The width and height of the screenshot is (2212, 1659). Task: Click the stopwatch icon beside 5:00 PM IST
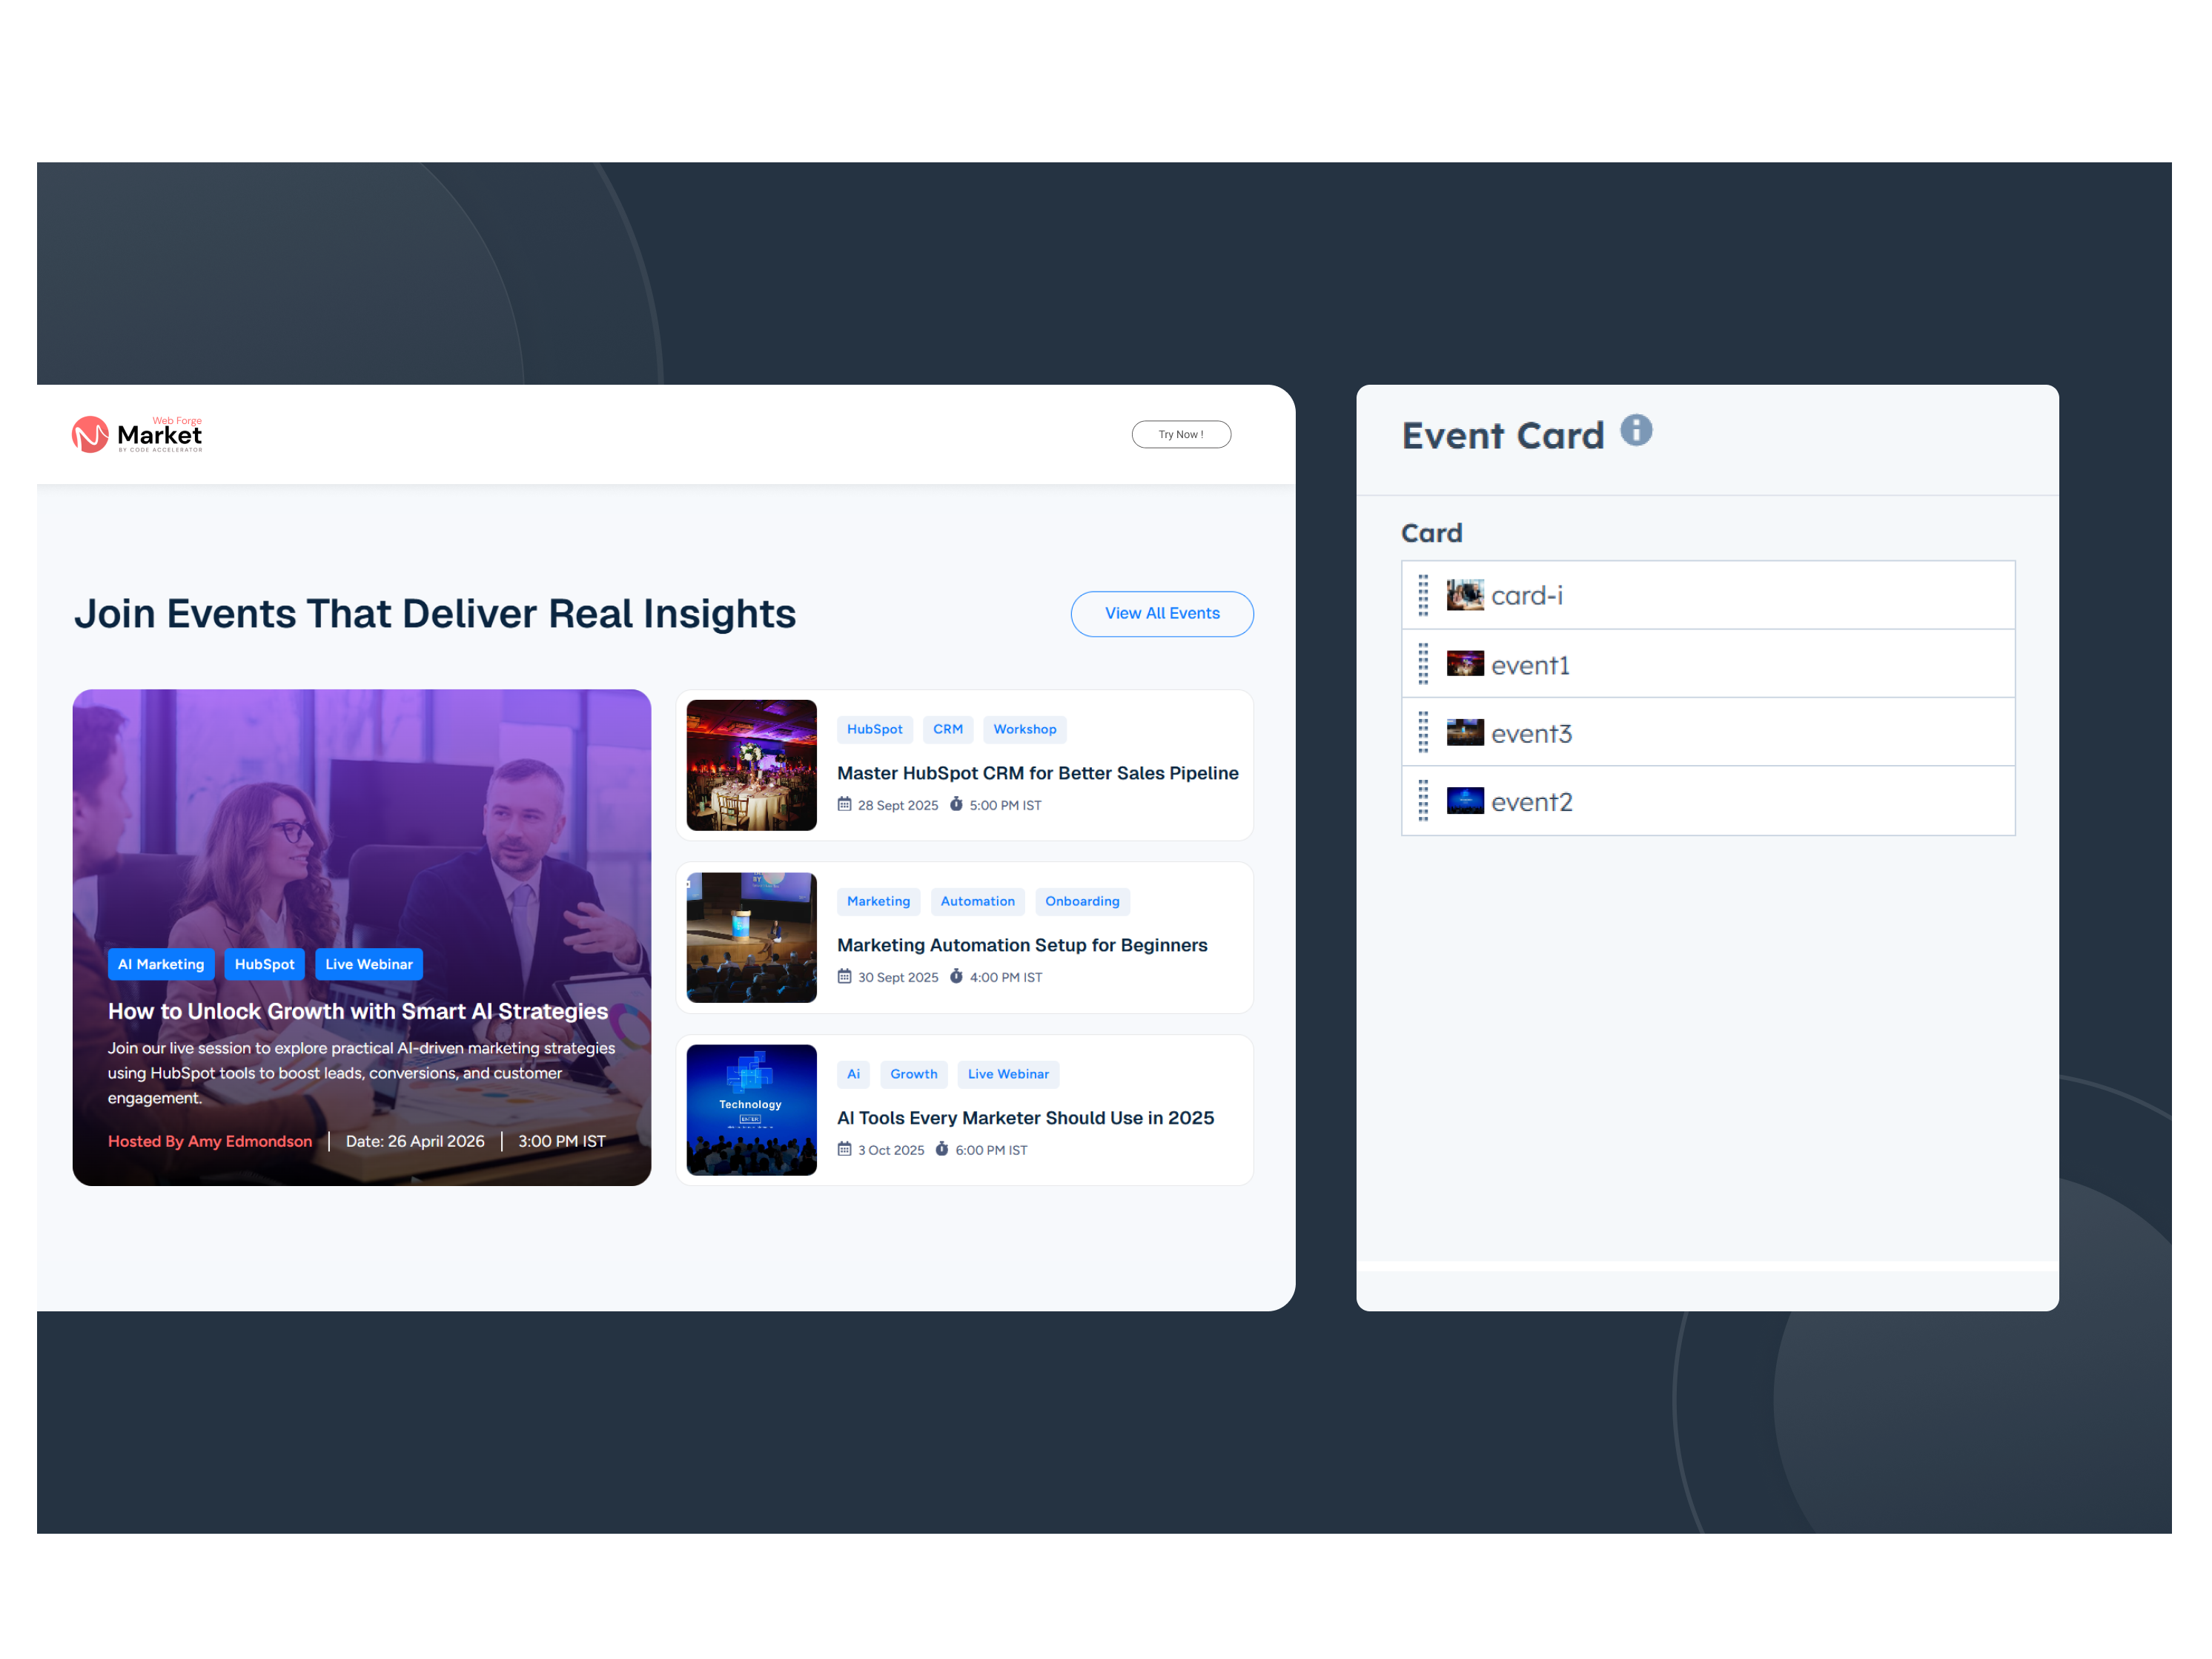click(x=956, y=804)
